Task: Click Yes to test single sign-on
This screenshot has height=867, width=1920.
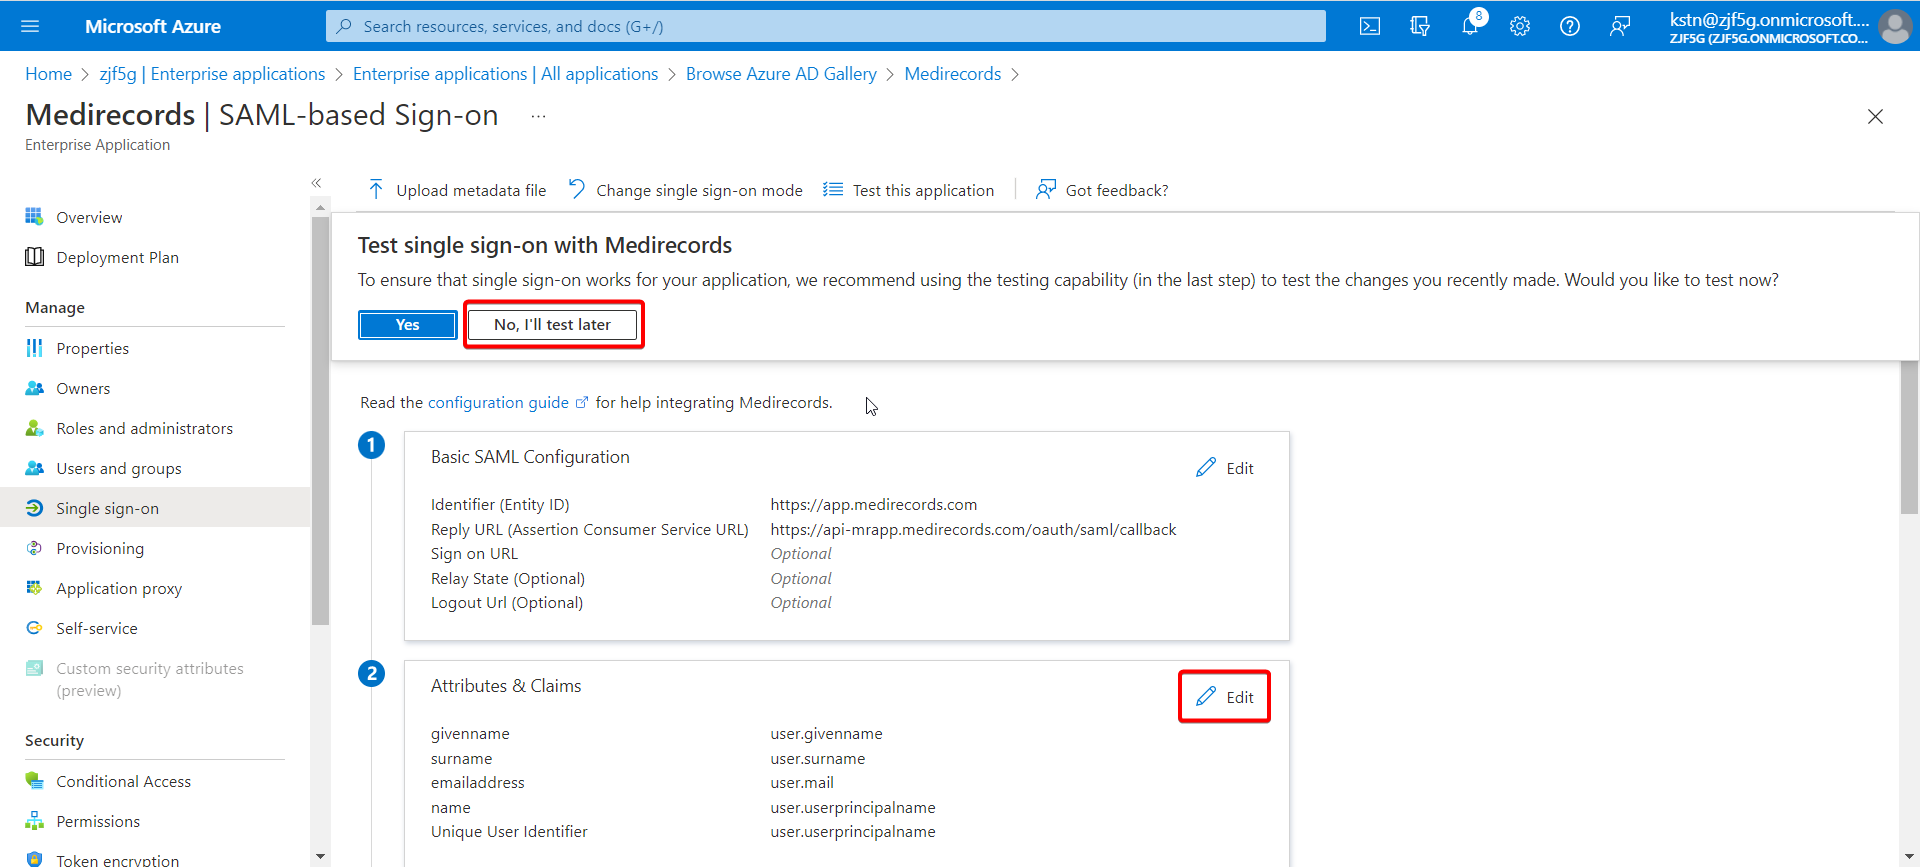Action: (407, 325)
